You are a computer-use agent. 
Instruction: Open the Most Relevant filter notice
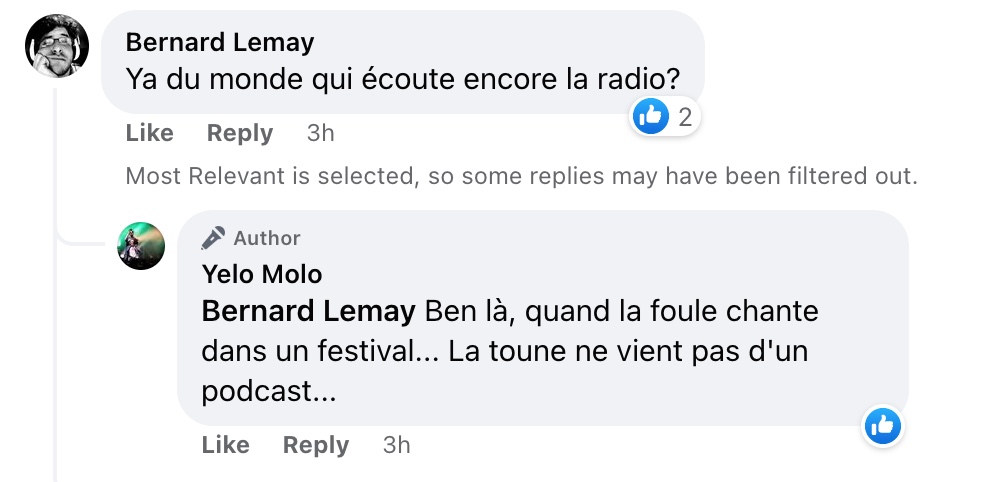click(x=521, y=177)
